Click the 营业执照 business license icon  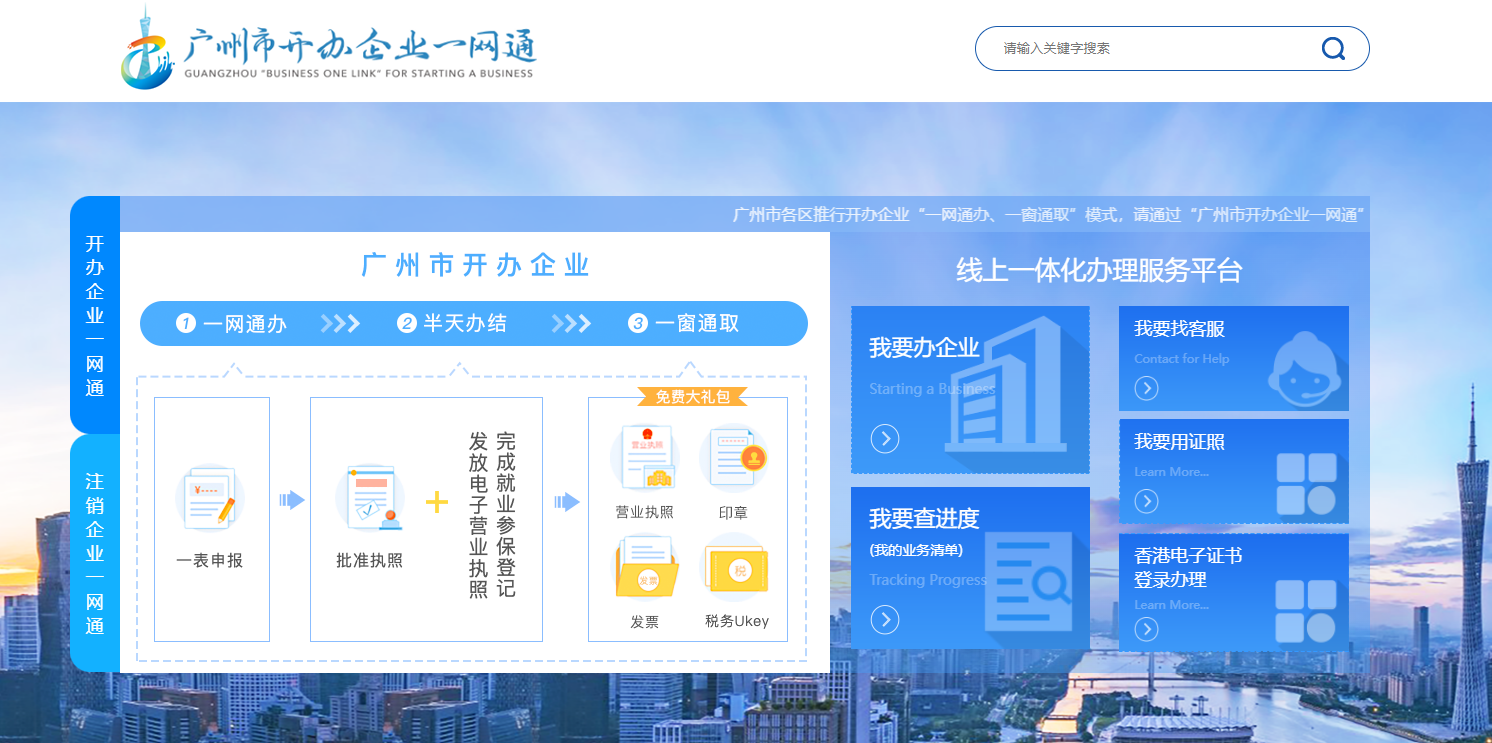[x=646, y=456]
